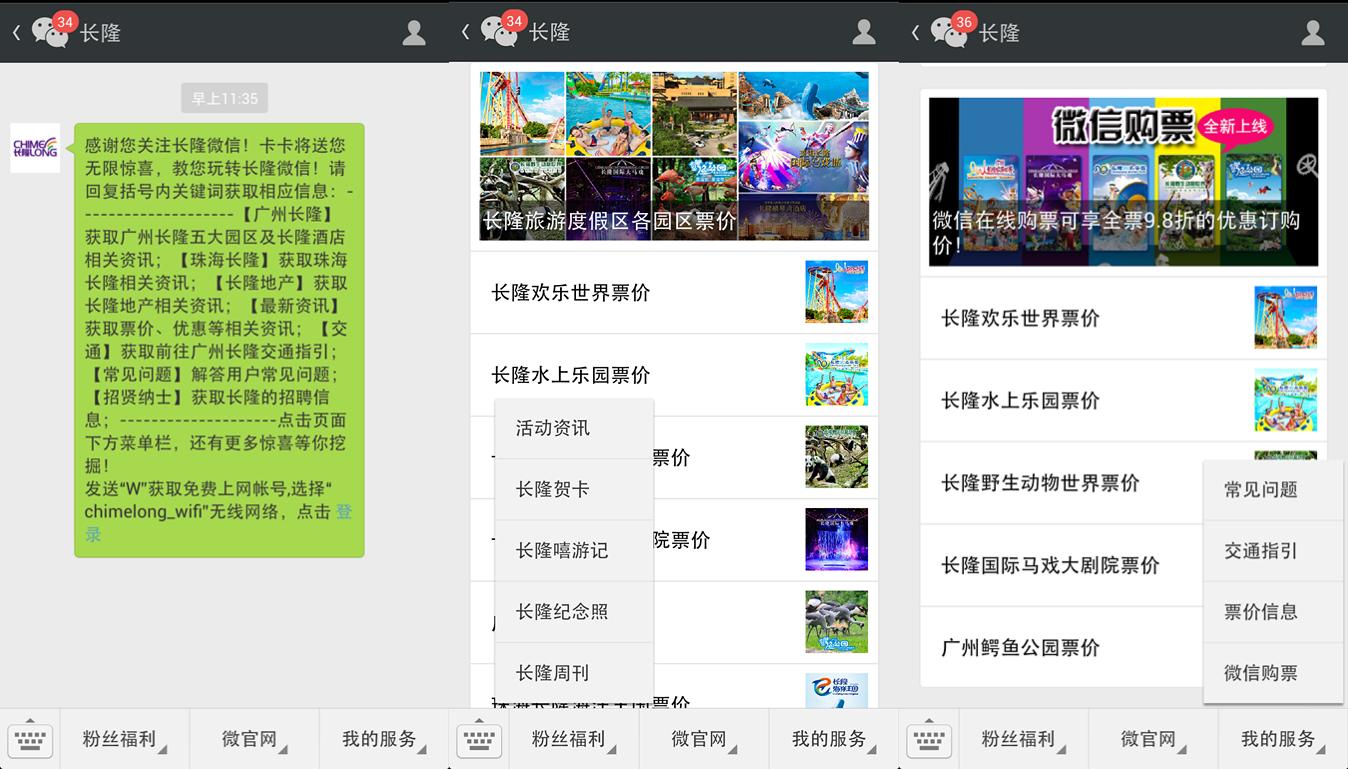Open 长隆水上乐园票价 under the 长隆旅游度假区 banner
This screenshot has width=1348, height=769.
674,374
